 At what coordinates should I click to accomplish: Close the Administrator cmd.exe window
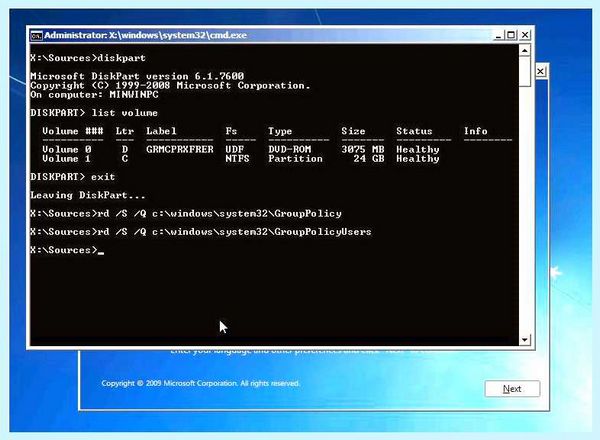click(525, 35)
